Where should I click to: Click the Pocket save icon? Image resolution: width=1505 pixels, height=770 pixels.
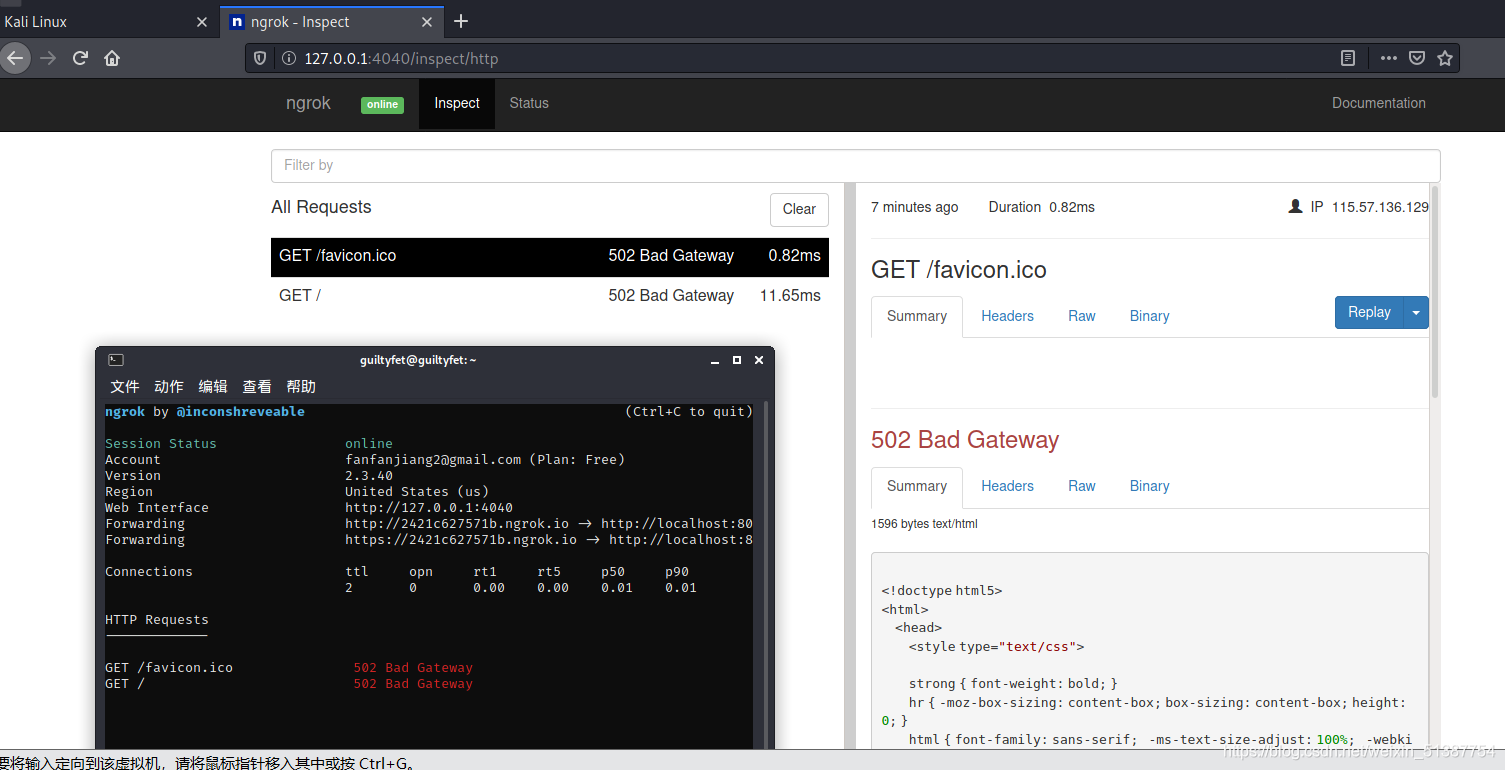[1417, 58]
